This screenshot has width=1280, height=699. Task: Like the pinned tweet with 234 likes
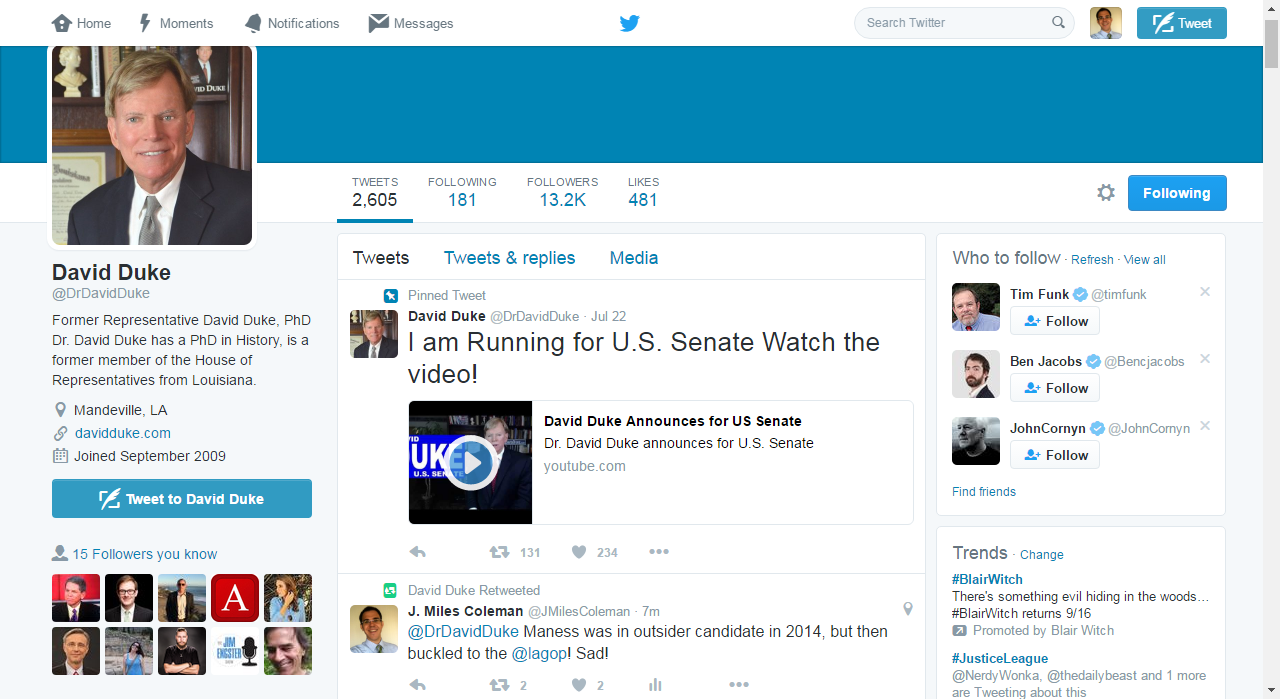coord(579,552)
